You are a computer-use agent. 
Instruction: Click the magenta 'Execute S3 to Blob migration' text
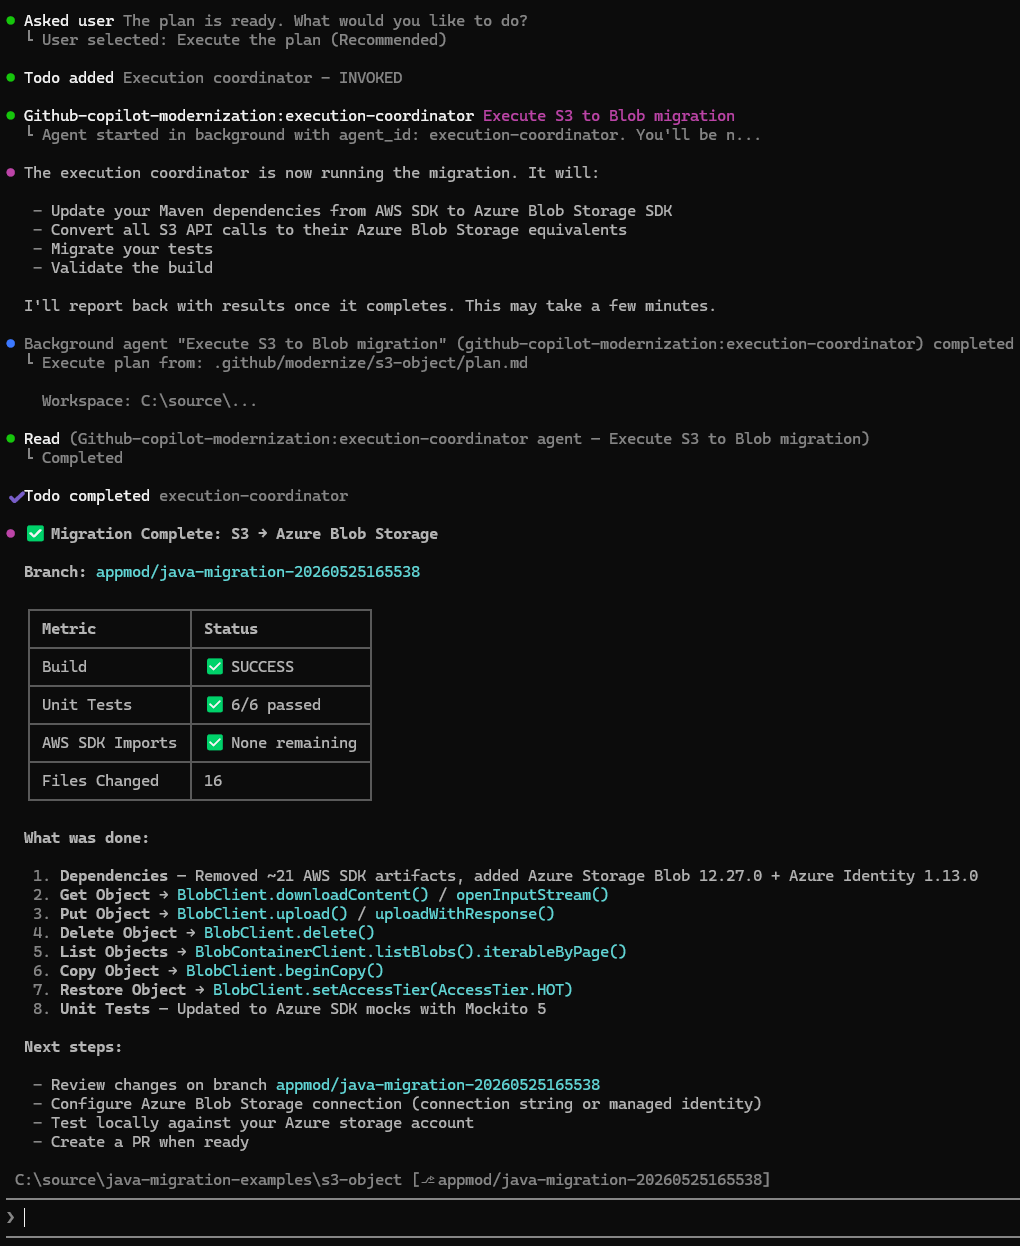[x=609, y=116]
